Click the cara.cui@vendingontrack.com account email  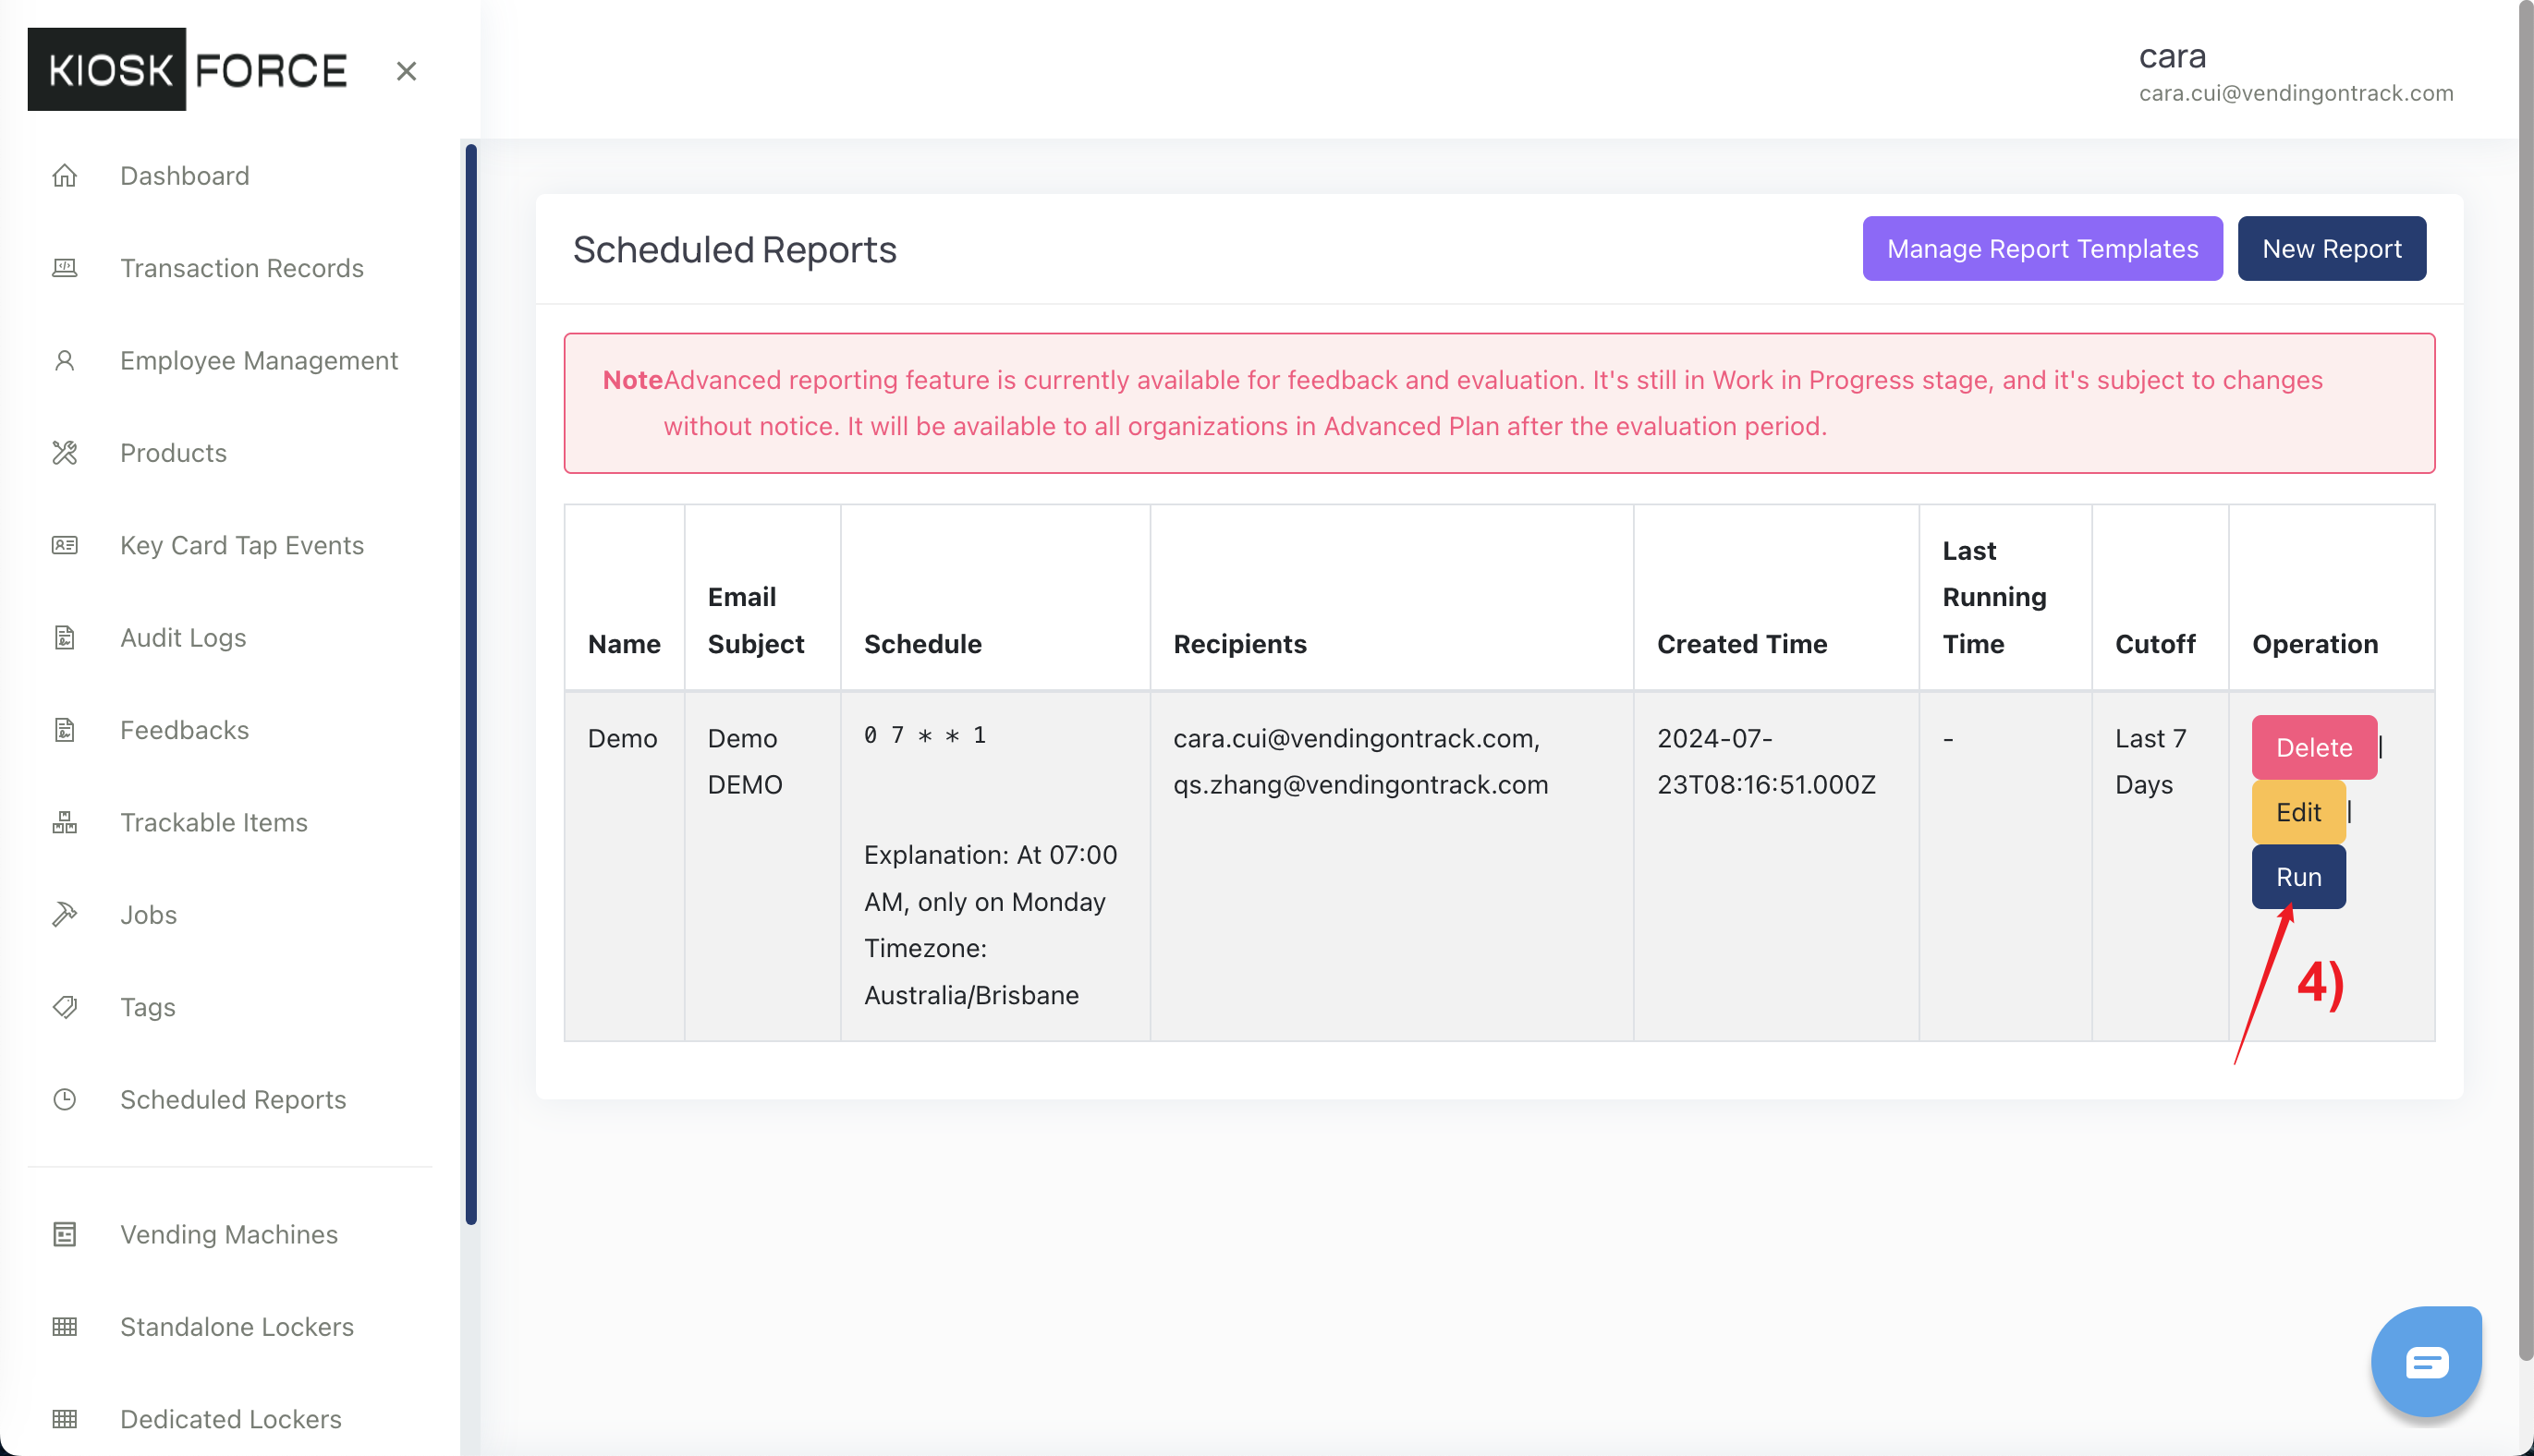click(x=2296, y=93)
